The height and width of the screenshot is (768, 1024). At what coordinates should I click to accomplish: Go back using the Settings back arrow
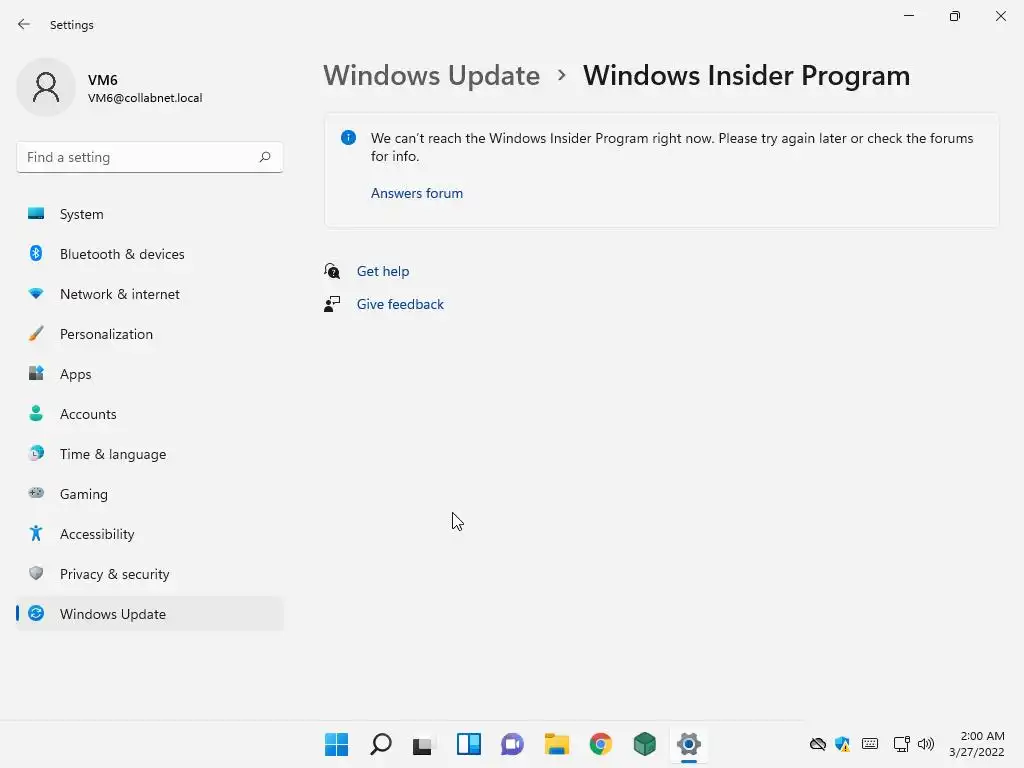24,24
